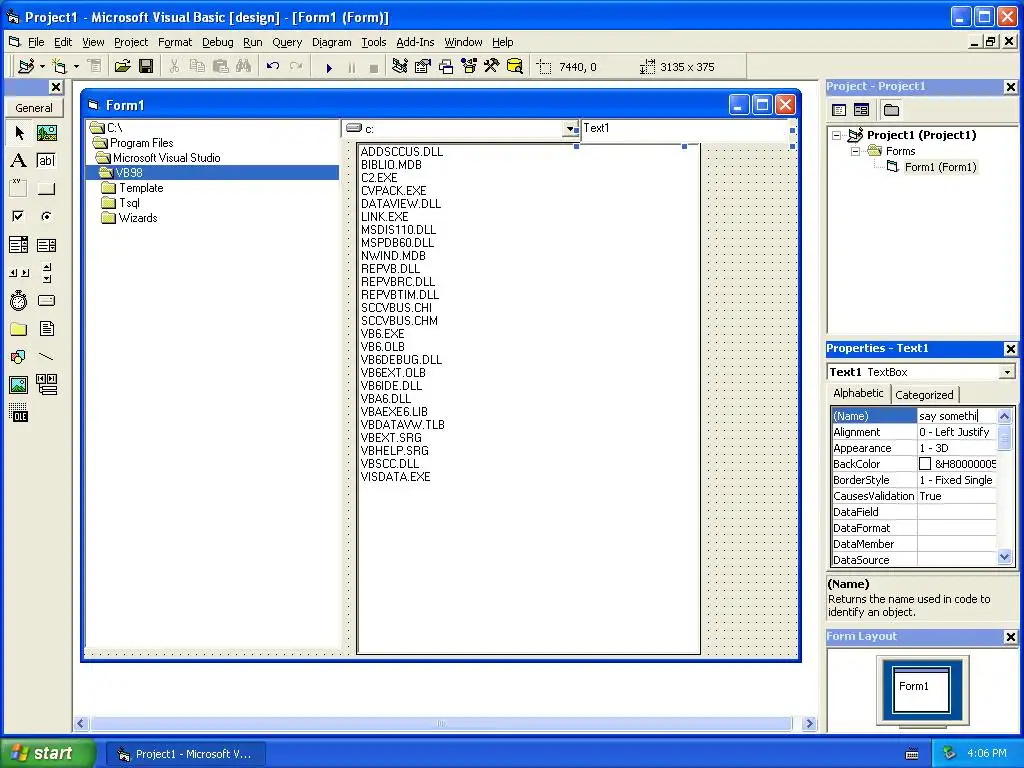This screenshot has width=1024, height=768.
Task: Close the Properties panel
Action: tap(1010, 349)
